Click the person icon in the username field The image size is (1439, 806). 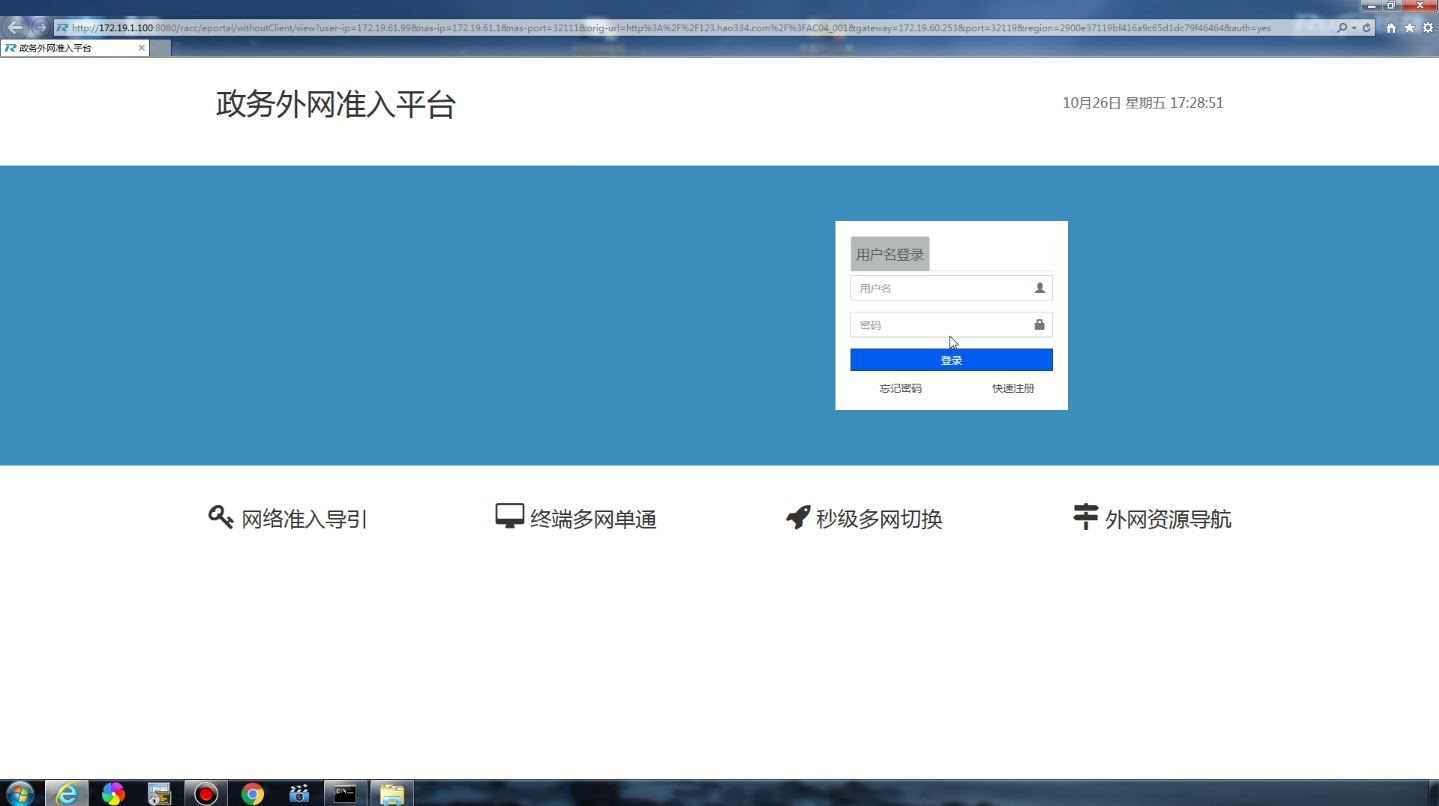(x=1041, y=287)
